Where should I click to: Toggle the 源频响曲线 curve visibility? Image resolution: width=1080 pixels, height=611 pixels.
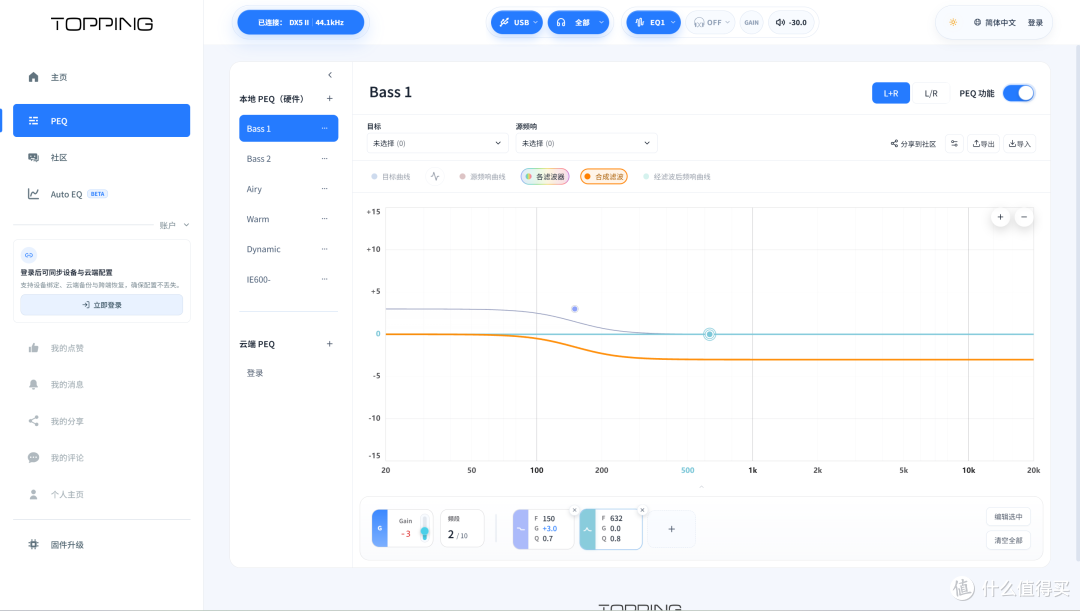click(x=482, y=177)
